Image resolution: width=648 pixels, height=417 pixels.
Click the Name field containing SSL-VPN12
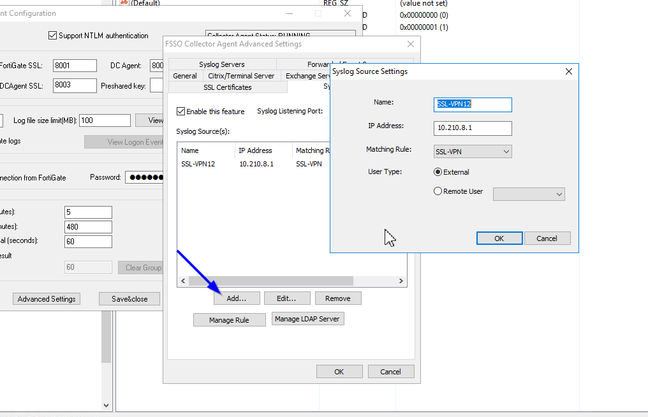point(472,104)
